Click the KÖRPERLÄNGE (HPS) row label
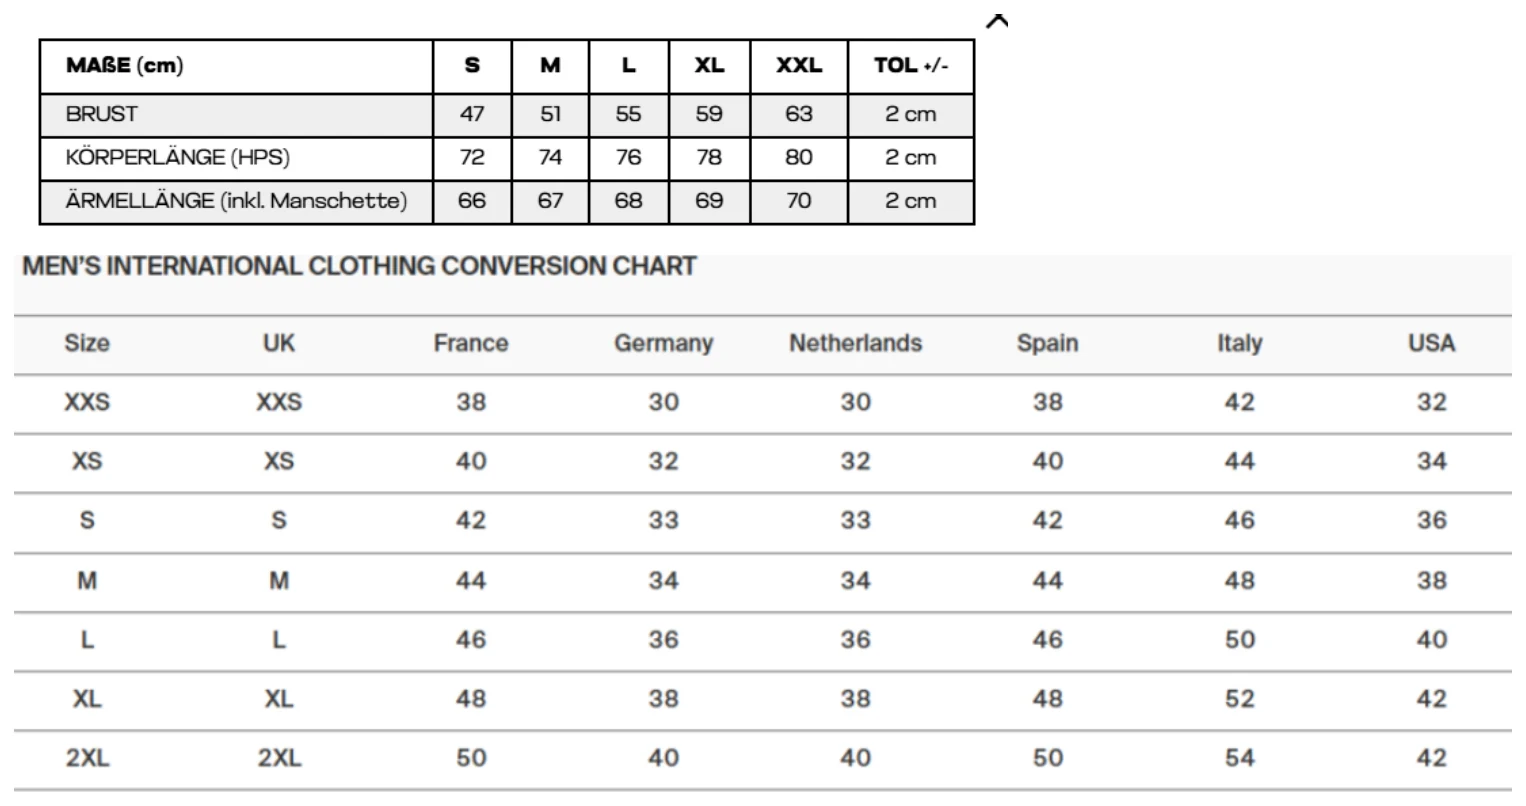 pyautogui.click(x=178, y=157)
